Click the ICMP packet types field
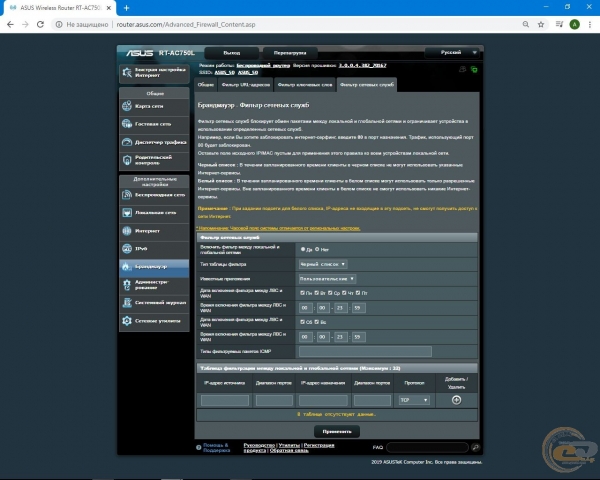The image size is (600, 480). point(365,351)
